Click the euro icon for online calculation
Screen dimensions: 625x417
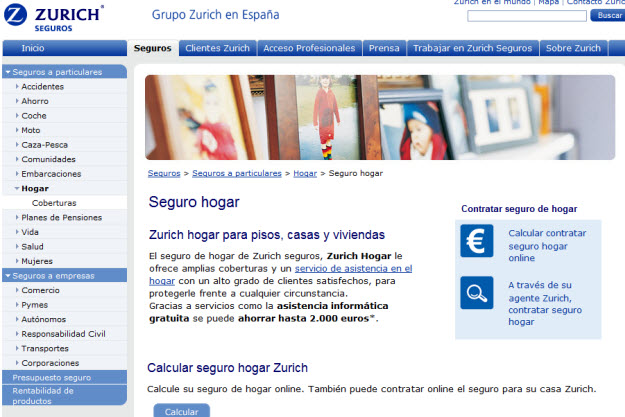click(476, 241)
